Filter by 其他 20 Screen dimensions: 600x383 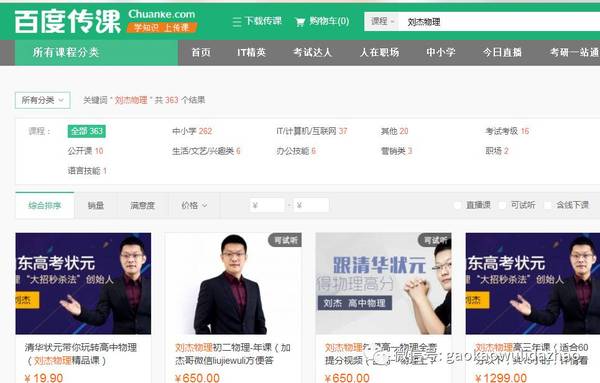click(x=395, y=131)
